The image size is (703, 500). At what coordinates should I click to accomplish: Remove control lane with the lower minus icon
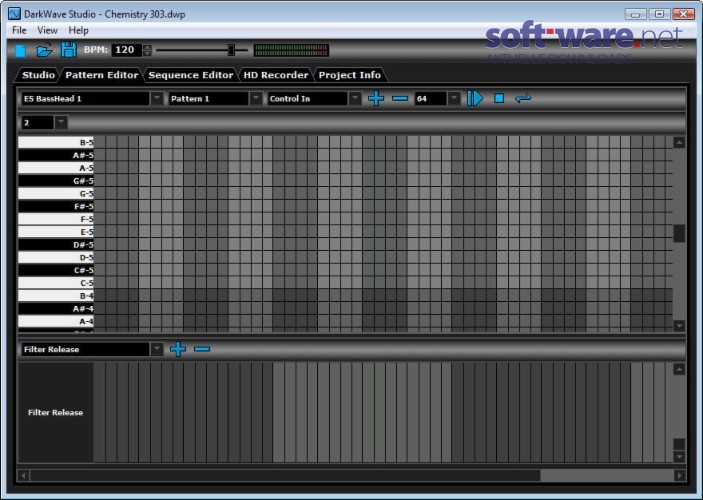point(202,349)
